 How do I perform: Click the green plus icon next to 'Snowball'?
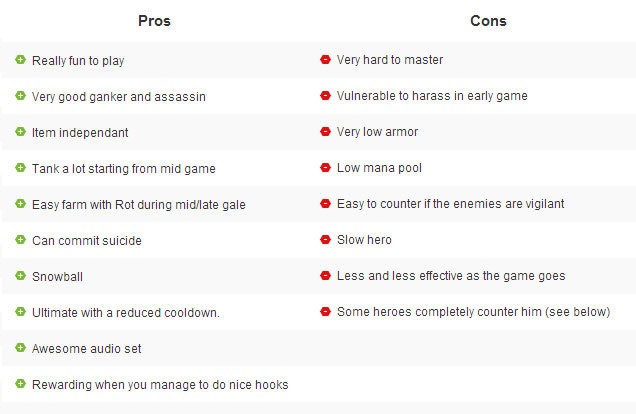21,276
